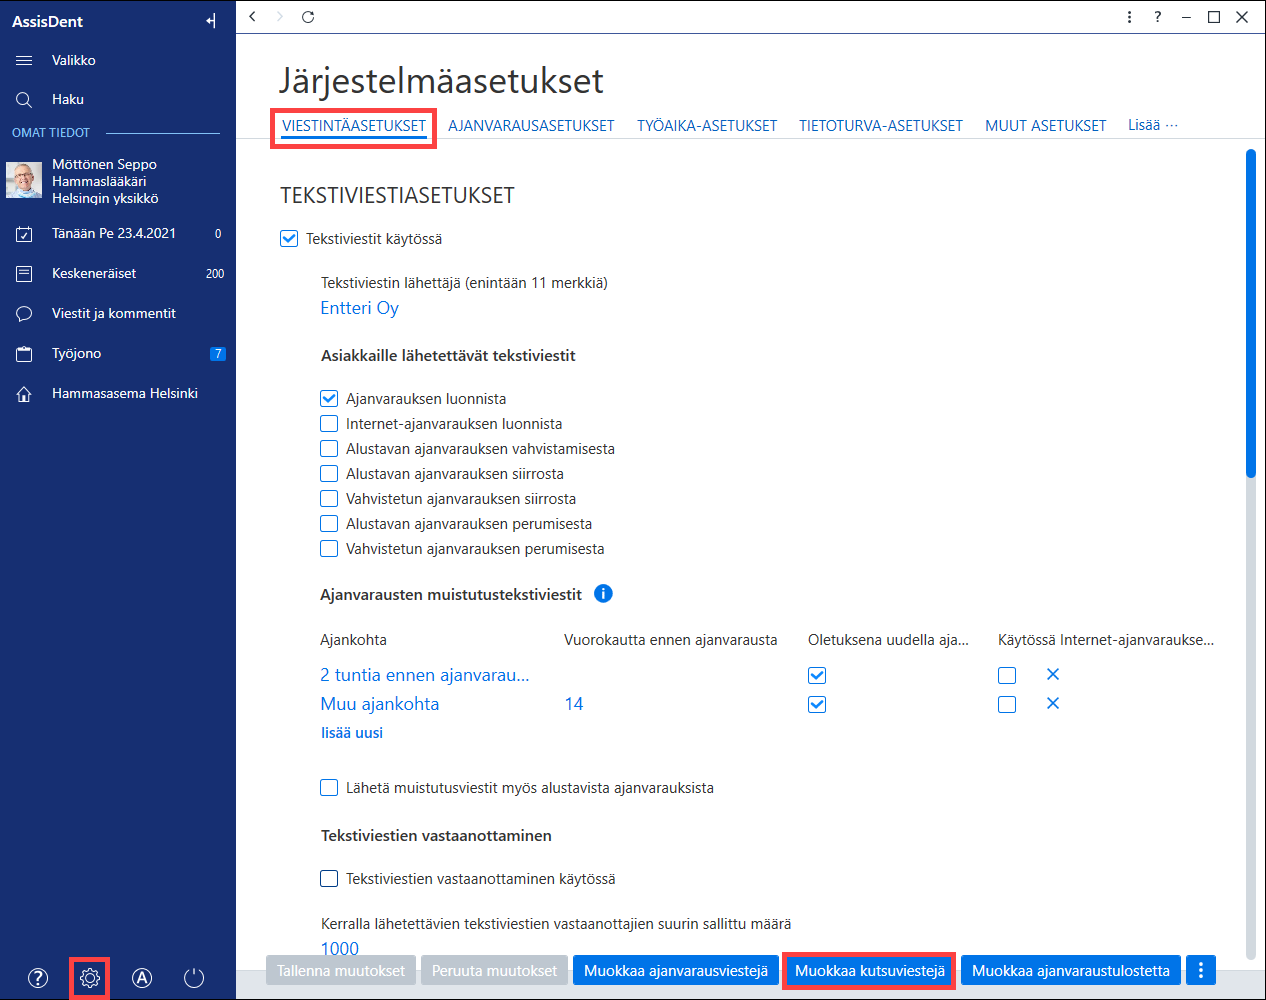Delete the Muu ajankohta reminder row
Image resolution: width=1266 pixels, height=1000 pixels.
(x=1053, y=703)
